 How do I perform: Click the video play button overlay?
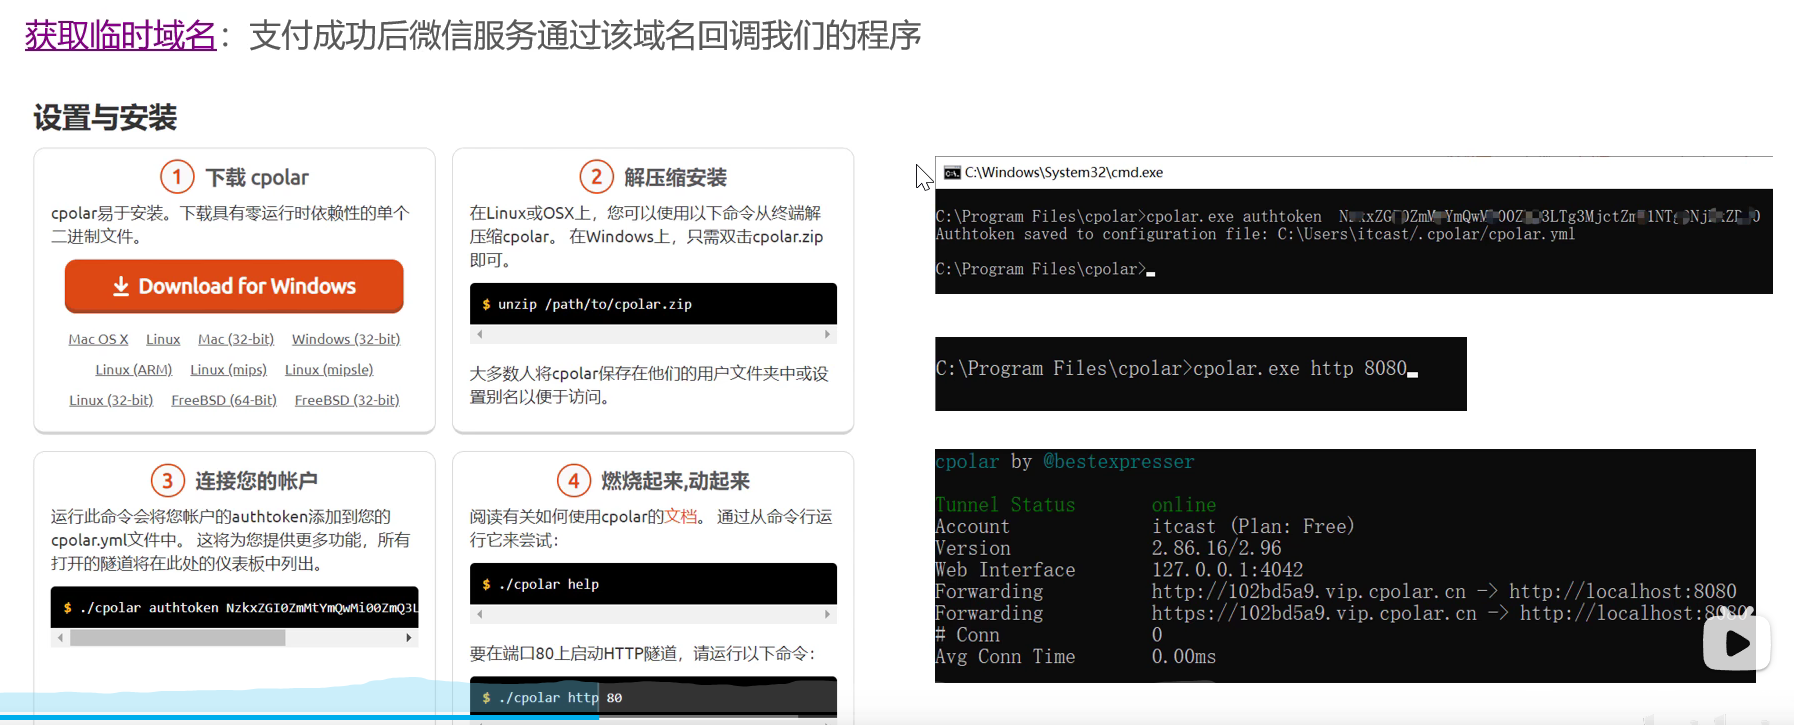1737,643
